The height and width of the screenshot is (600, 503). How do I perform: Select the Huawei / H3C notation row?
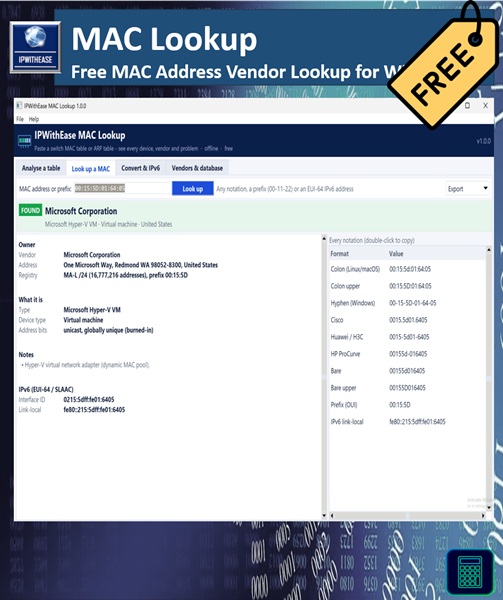(407, 337)
